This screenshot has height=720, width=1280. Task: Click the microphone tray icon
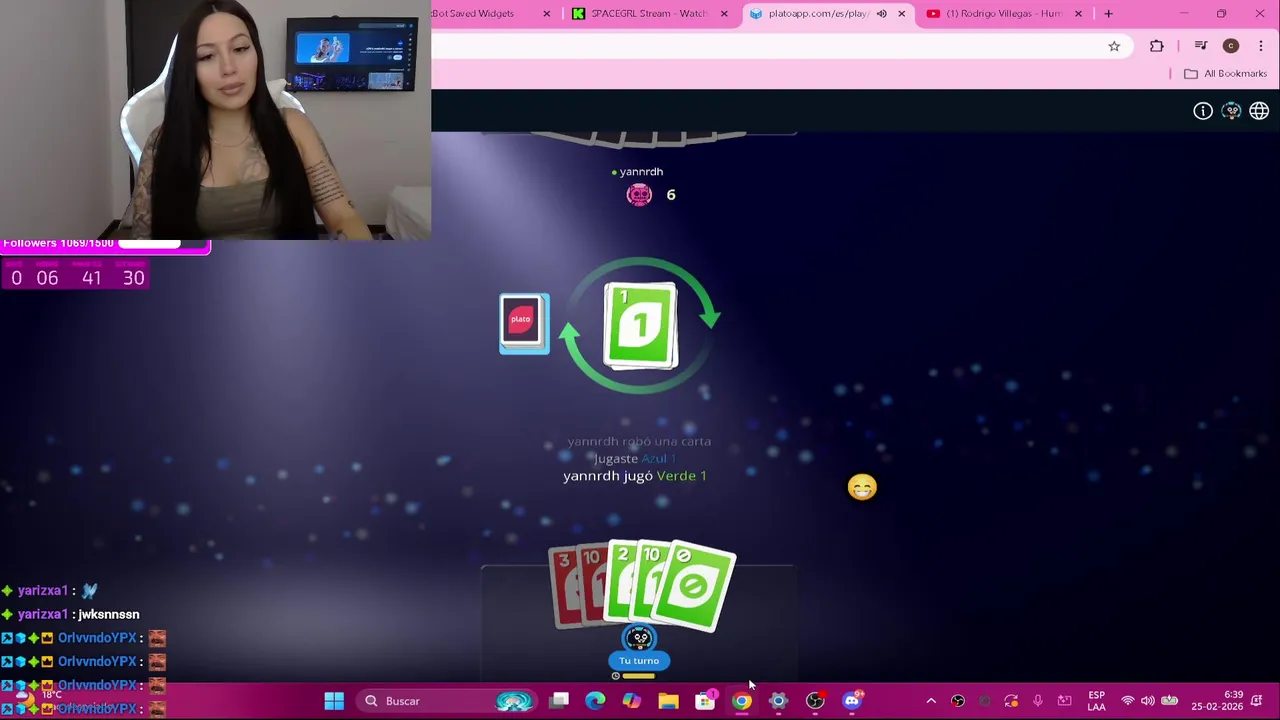(1038, 701)
